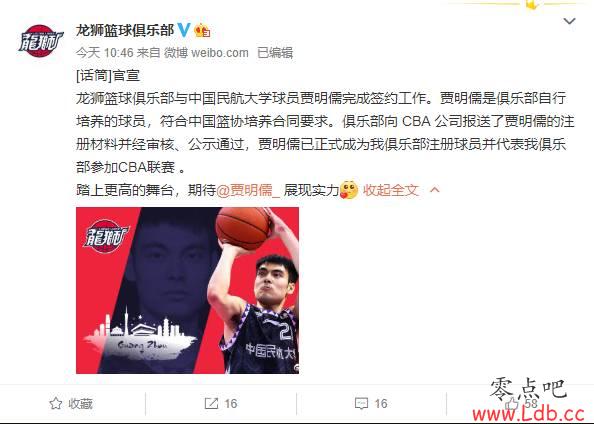Open post options dropdown arrow

(x=569, y=21)
